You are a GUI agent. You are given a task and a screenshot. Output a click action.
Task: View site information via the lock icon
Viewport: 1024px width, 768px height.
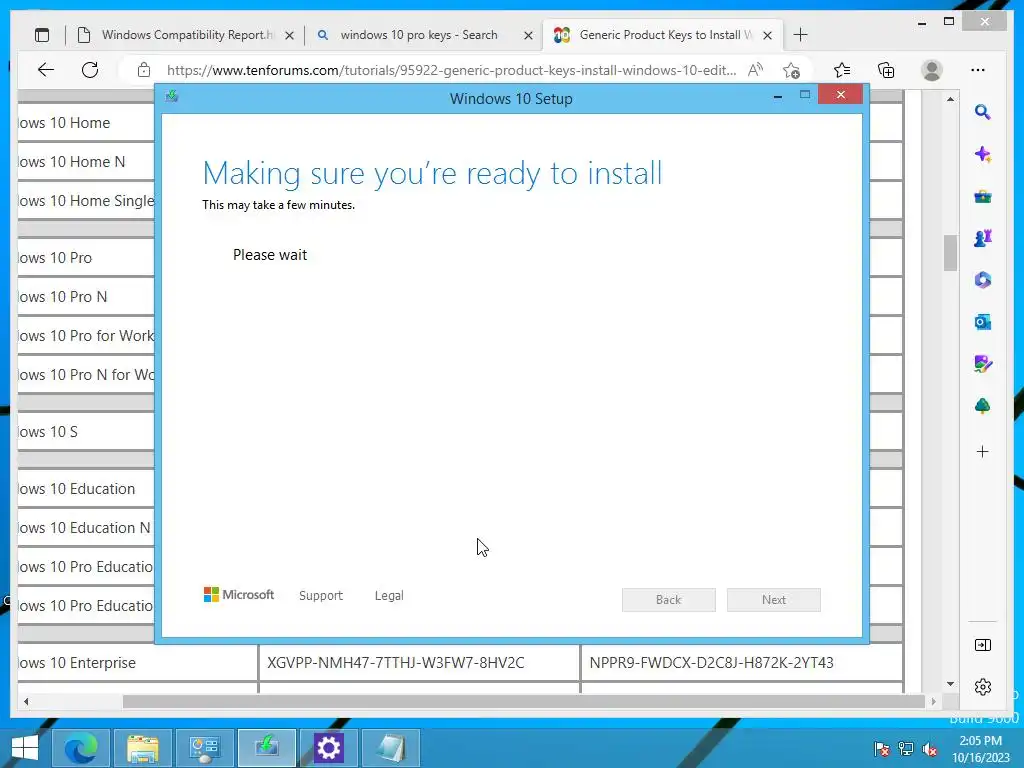click(144, 70)
